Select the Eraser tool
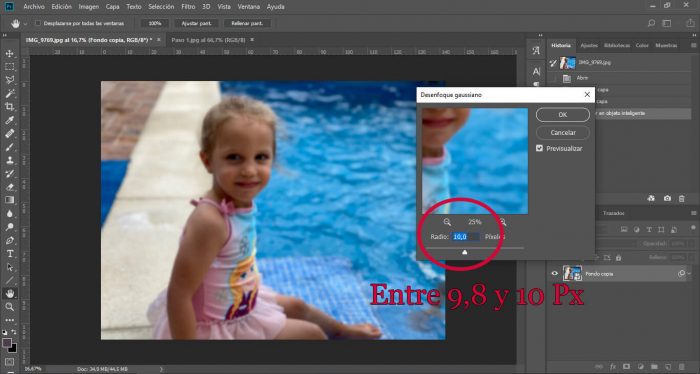Viewport: 700px width, 374px height. (x=9, y=187)
